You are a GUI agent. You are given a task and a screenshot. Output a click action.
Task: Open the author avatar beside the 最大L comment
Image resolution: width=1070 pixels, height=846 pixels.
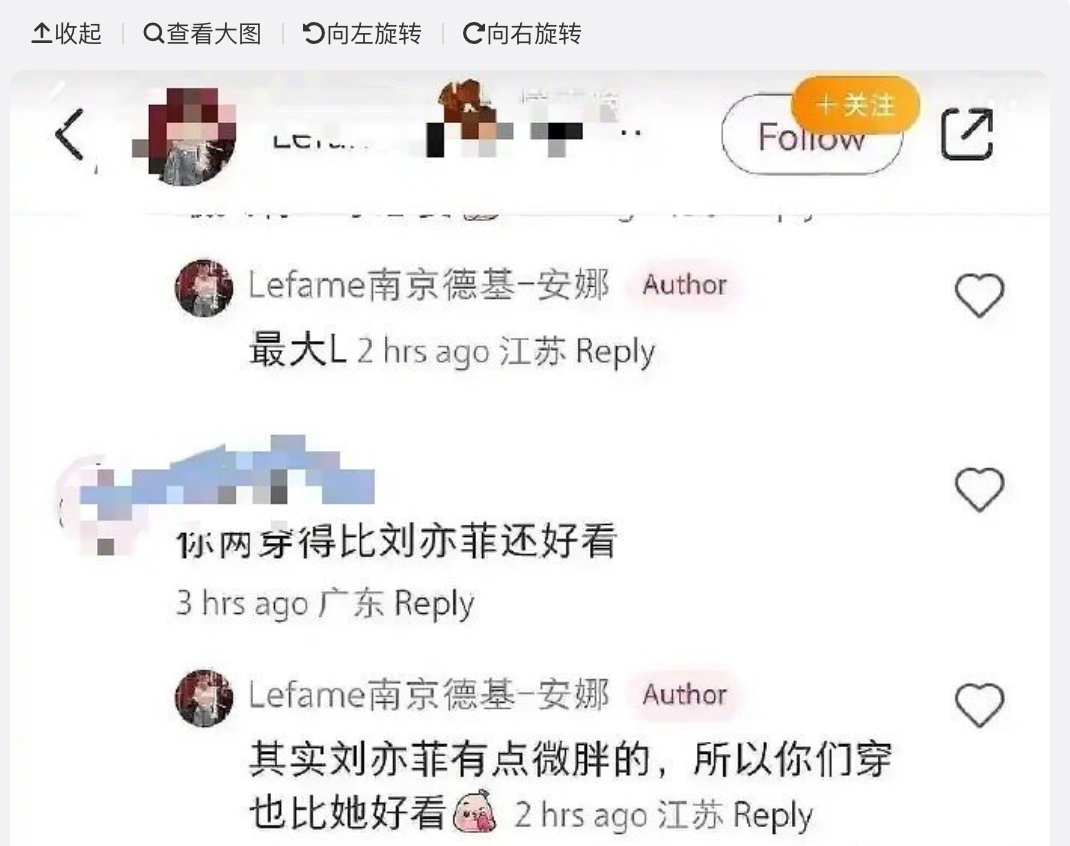203,288
